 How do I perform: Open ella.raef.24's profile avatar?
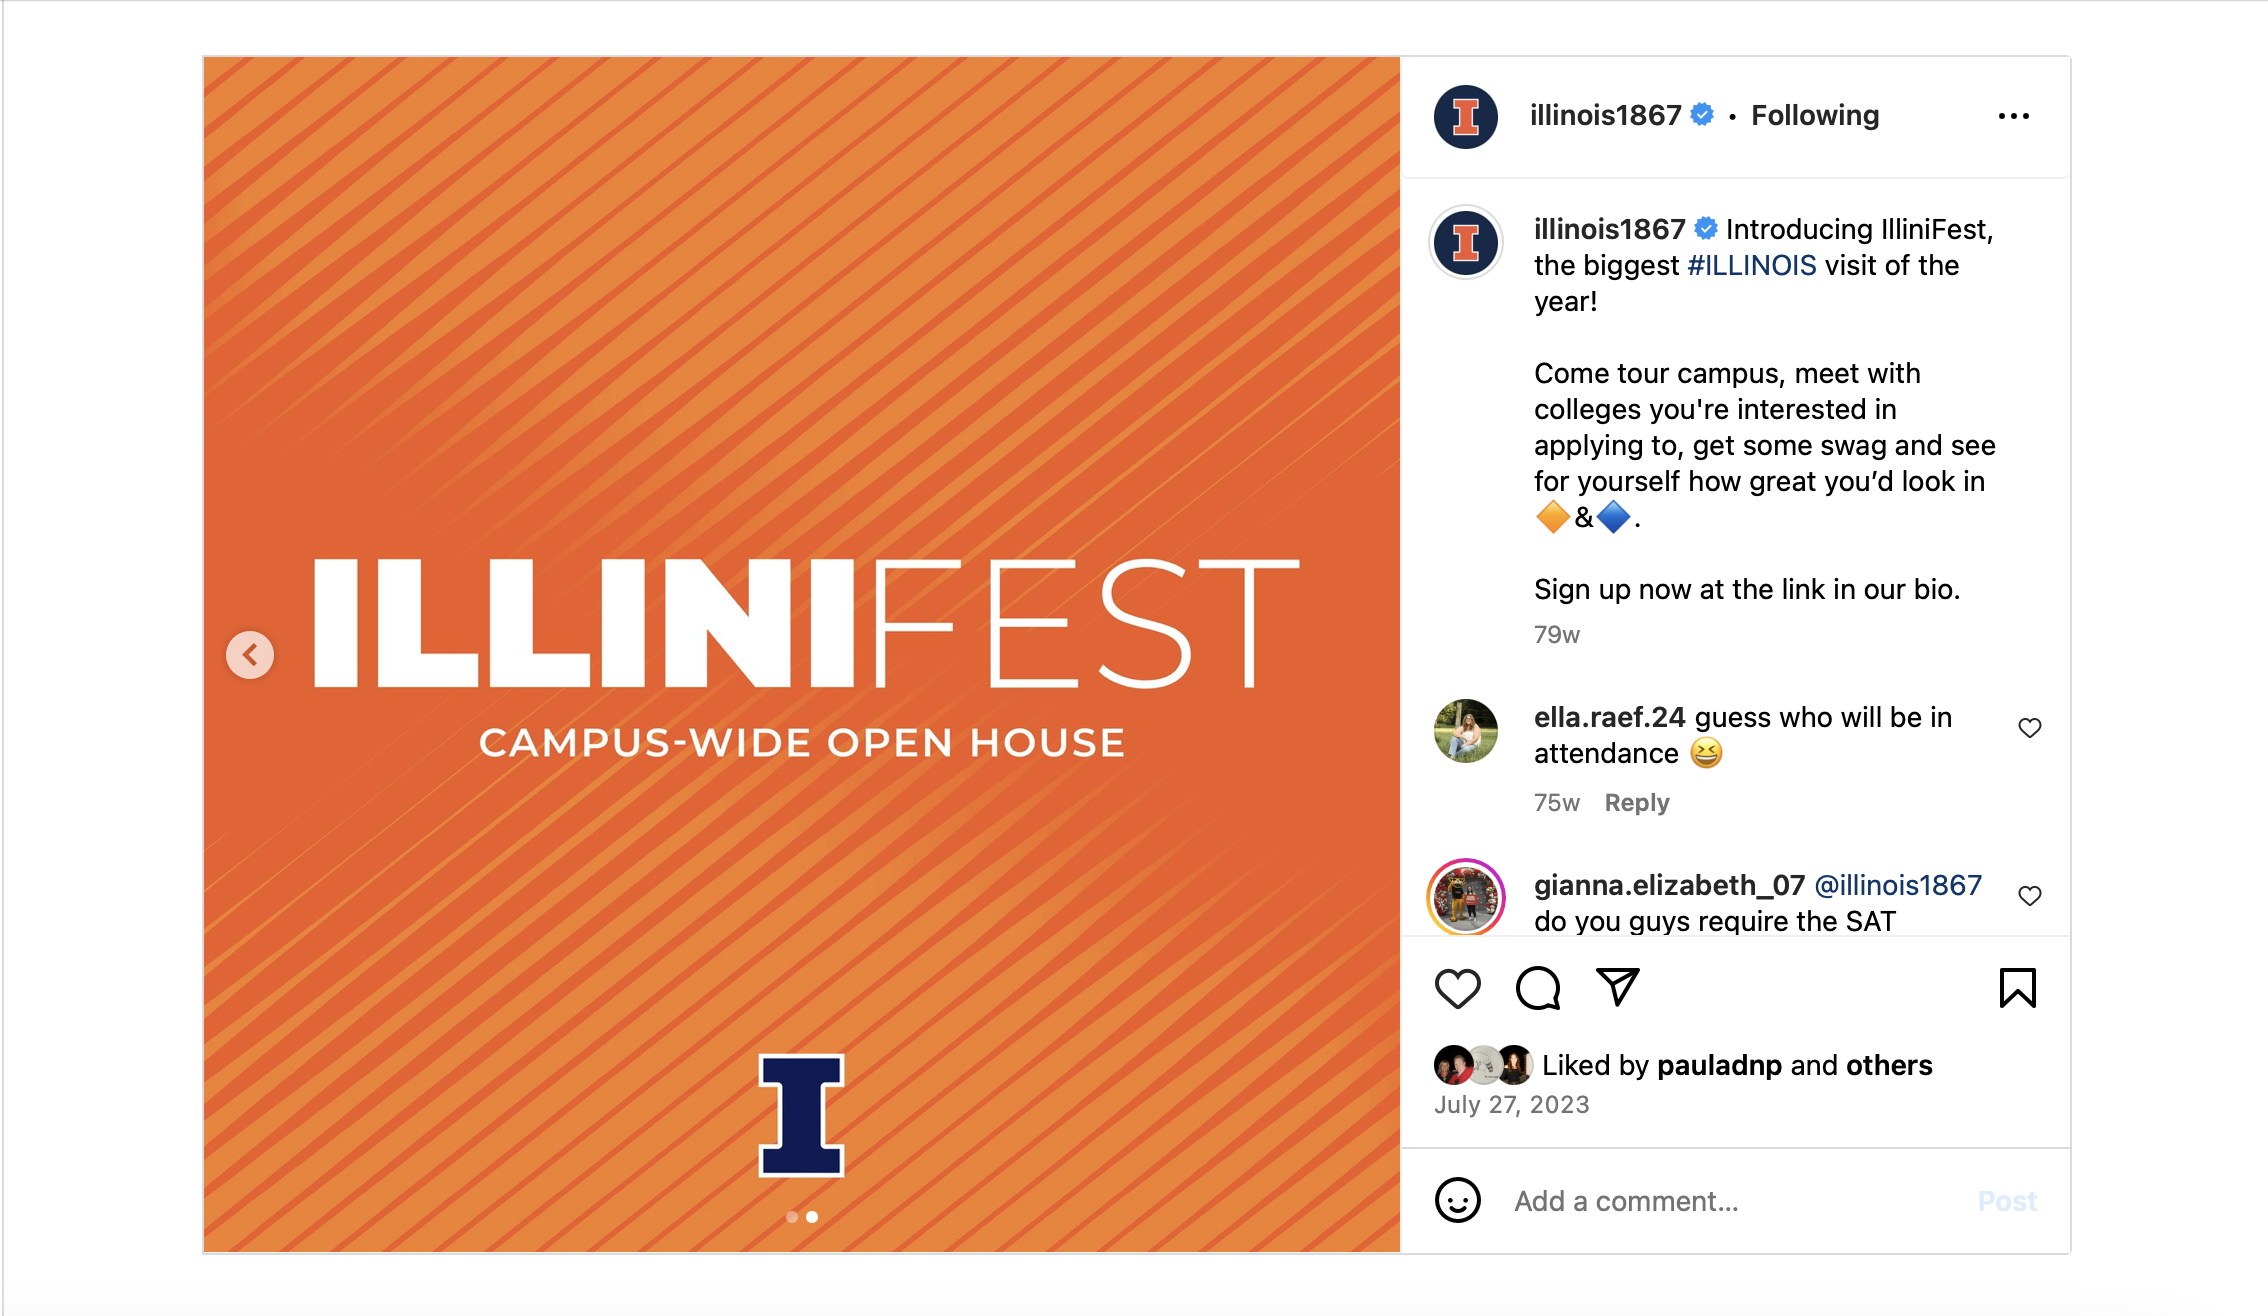coord(1465,731)
